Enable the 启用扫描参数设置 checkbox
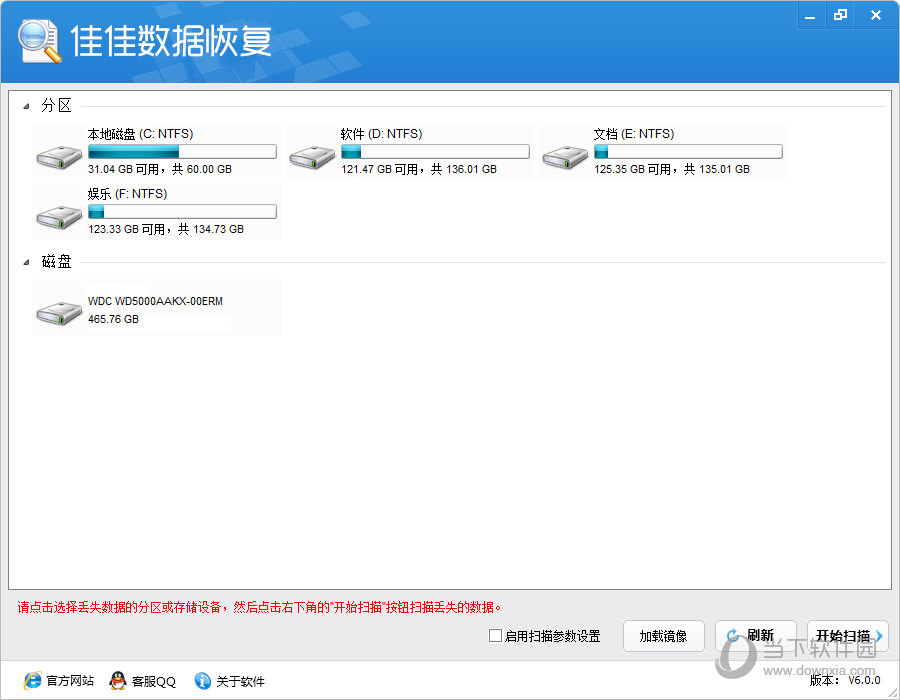900x700 pixels. pos(495,636)
